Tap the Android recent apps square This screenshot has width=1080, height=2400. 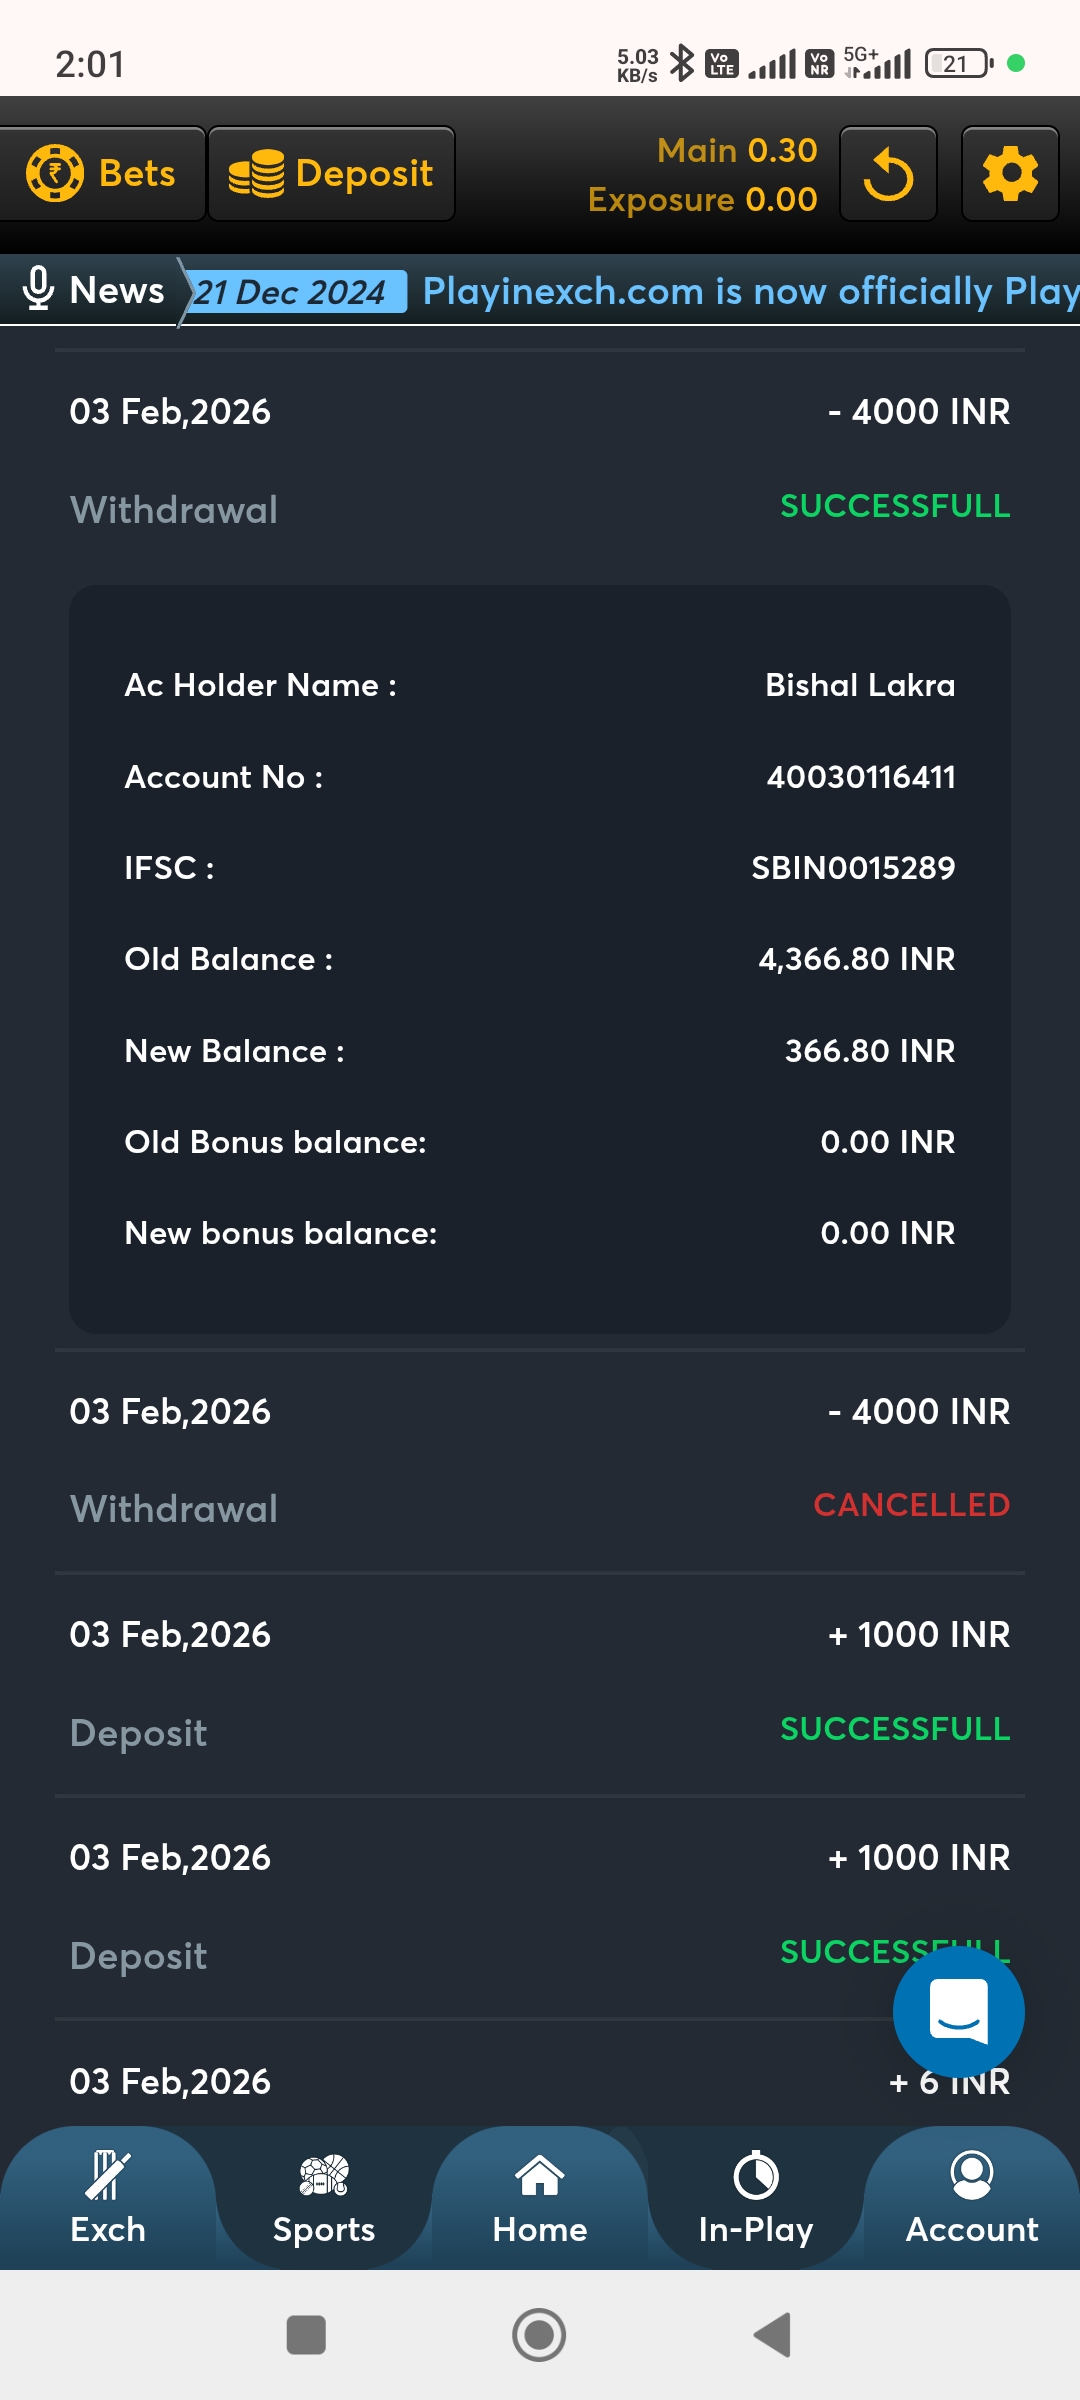[x=306, y=2335]
